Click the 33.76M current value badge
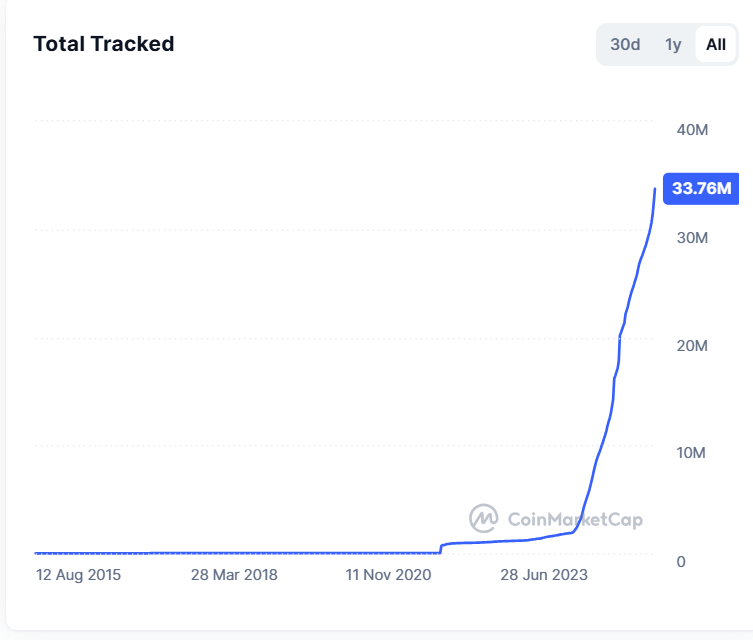The width and height of the screenshot is (753, 640). [701, 188]
